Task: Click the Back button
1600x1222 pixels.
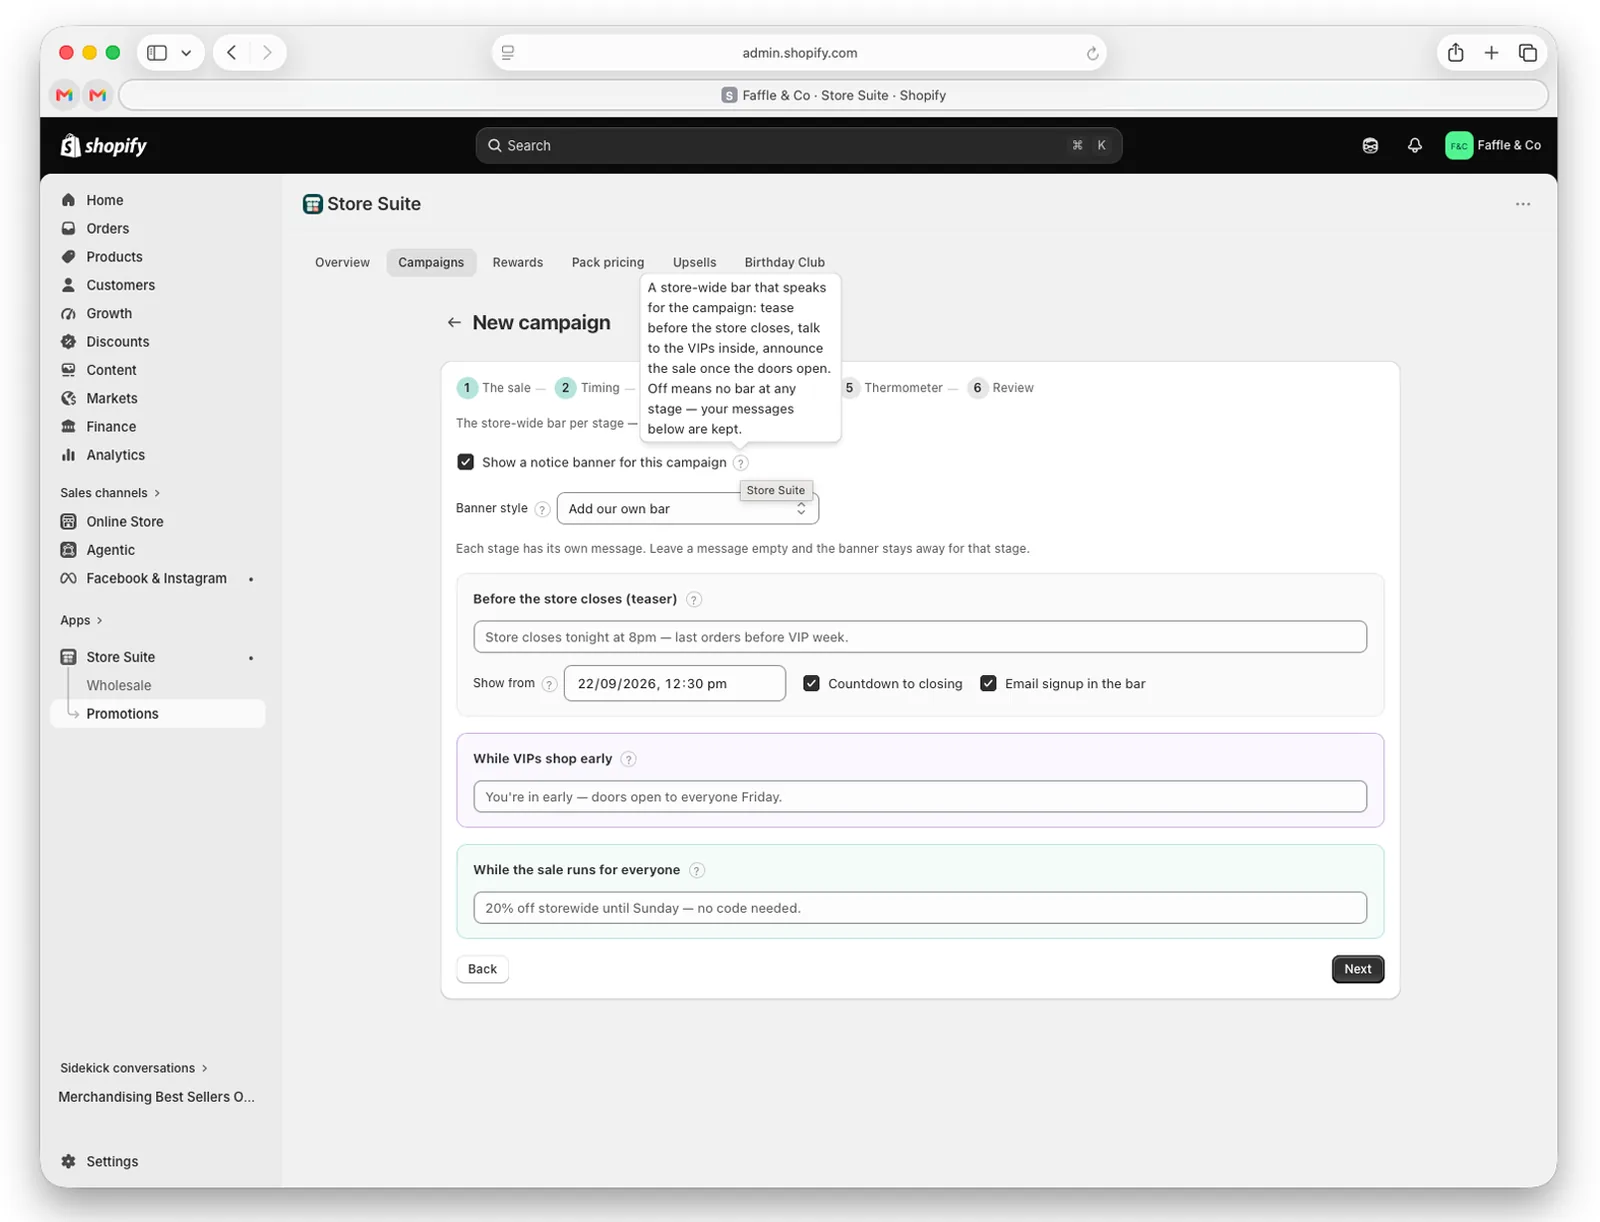Action: click(x=482, y=969)
